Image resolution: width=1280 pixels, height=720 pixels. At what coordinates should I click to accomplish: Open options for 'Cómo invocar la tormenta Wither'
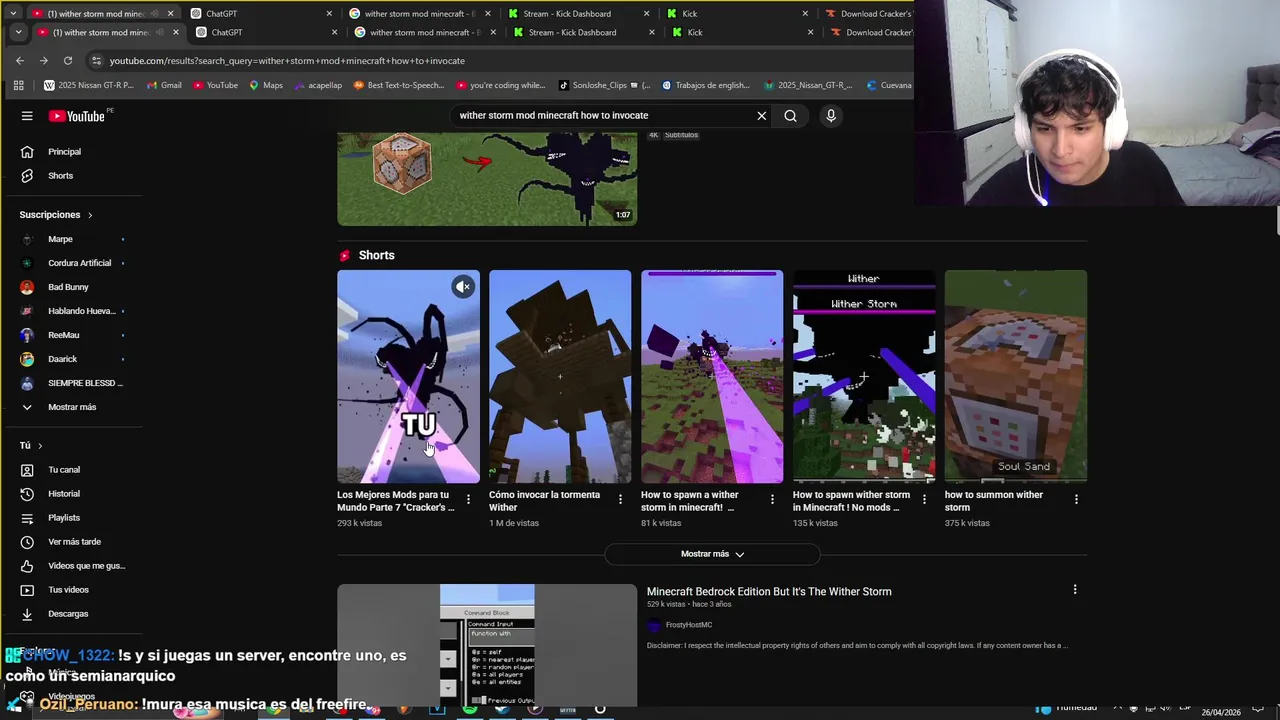tap(620, 499)
